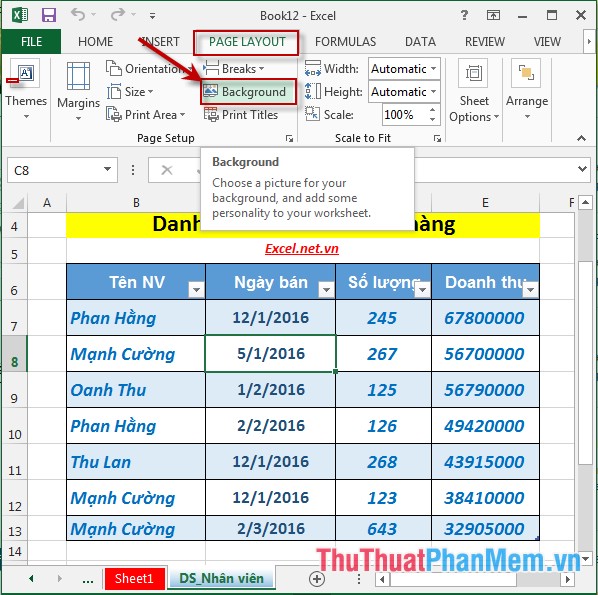This screenshot has width=598, height=595.
Task: Select column E header
Action: point(485,203)
